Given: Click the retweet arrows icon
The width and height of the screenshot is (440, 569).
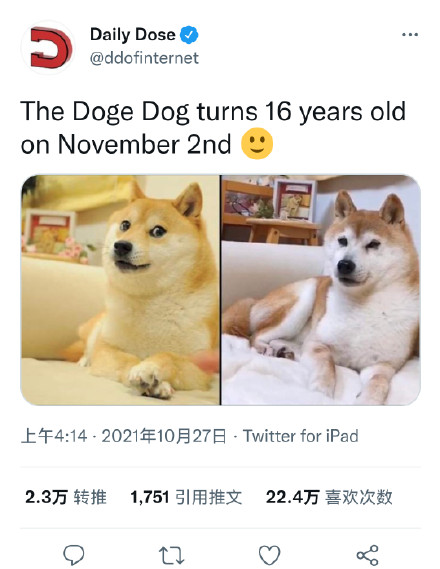Looking at the screenshot, I should tap(172, 555).
